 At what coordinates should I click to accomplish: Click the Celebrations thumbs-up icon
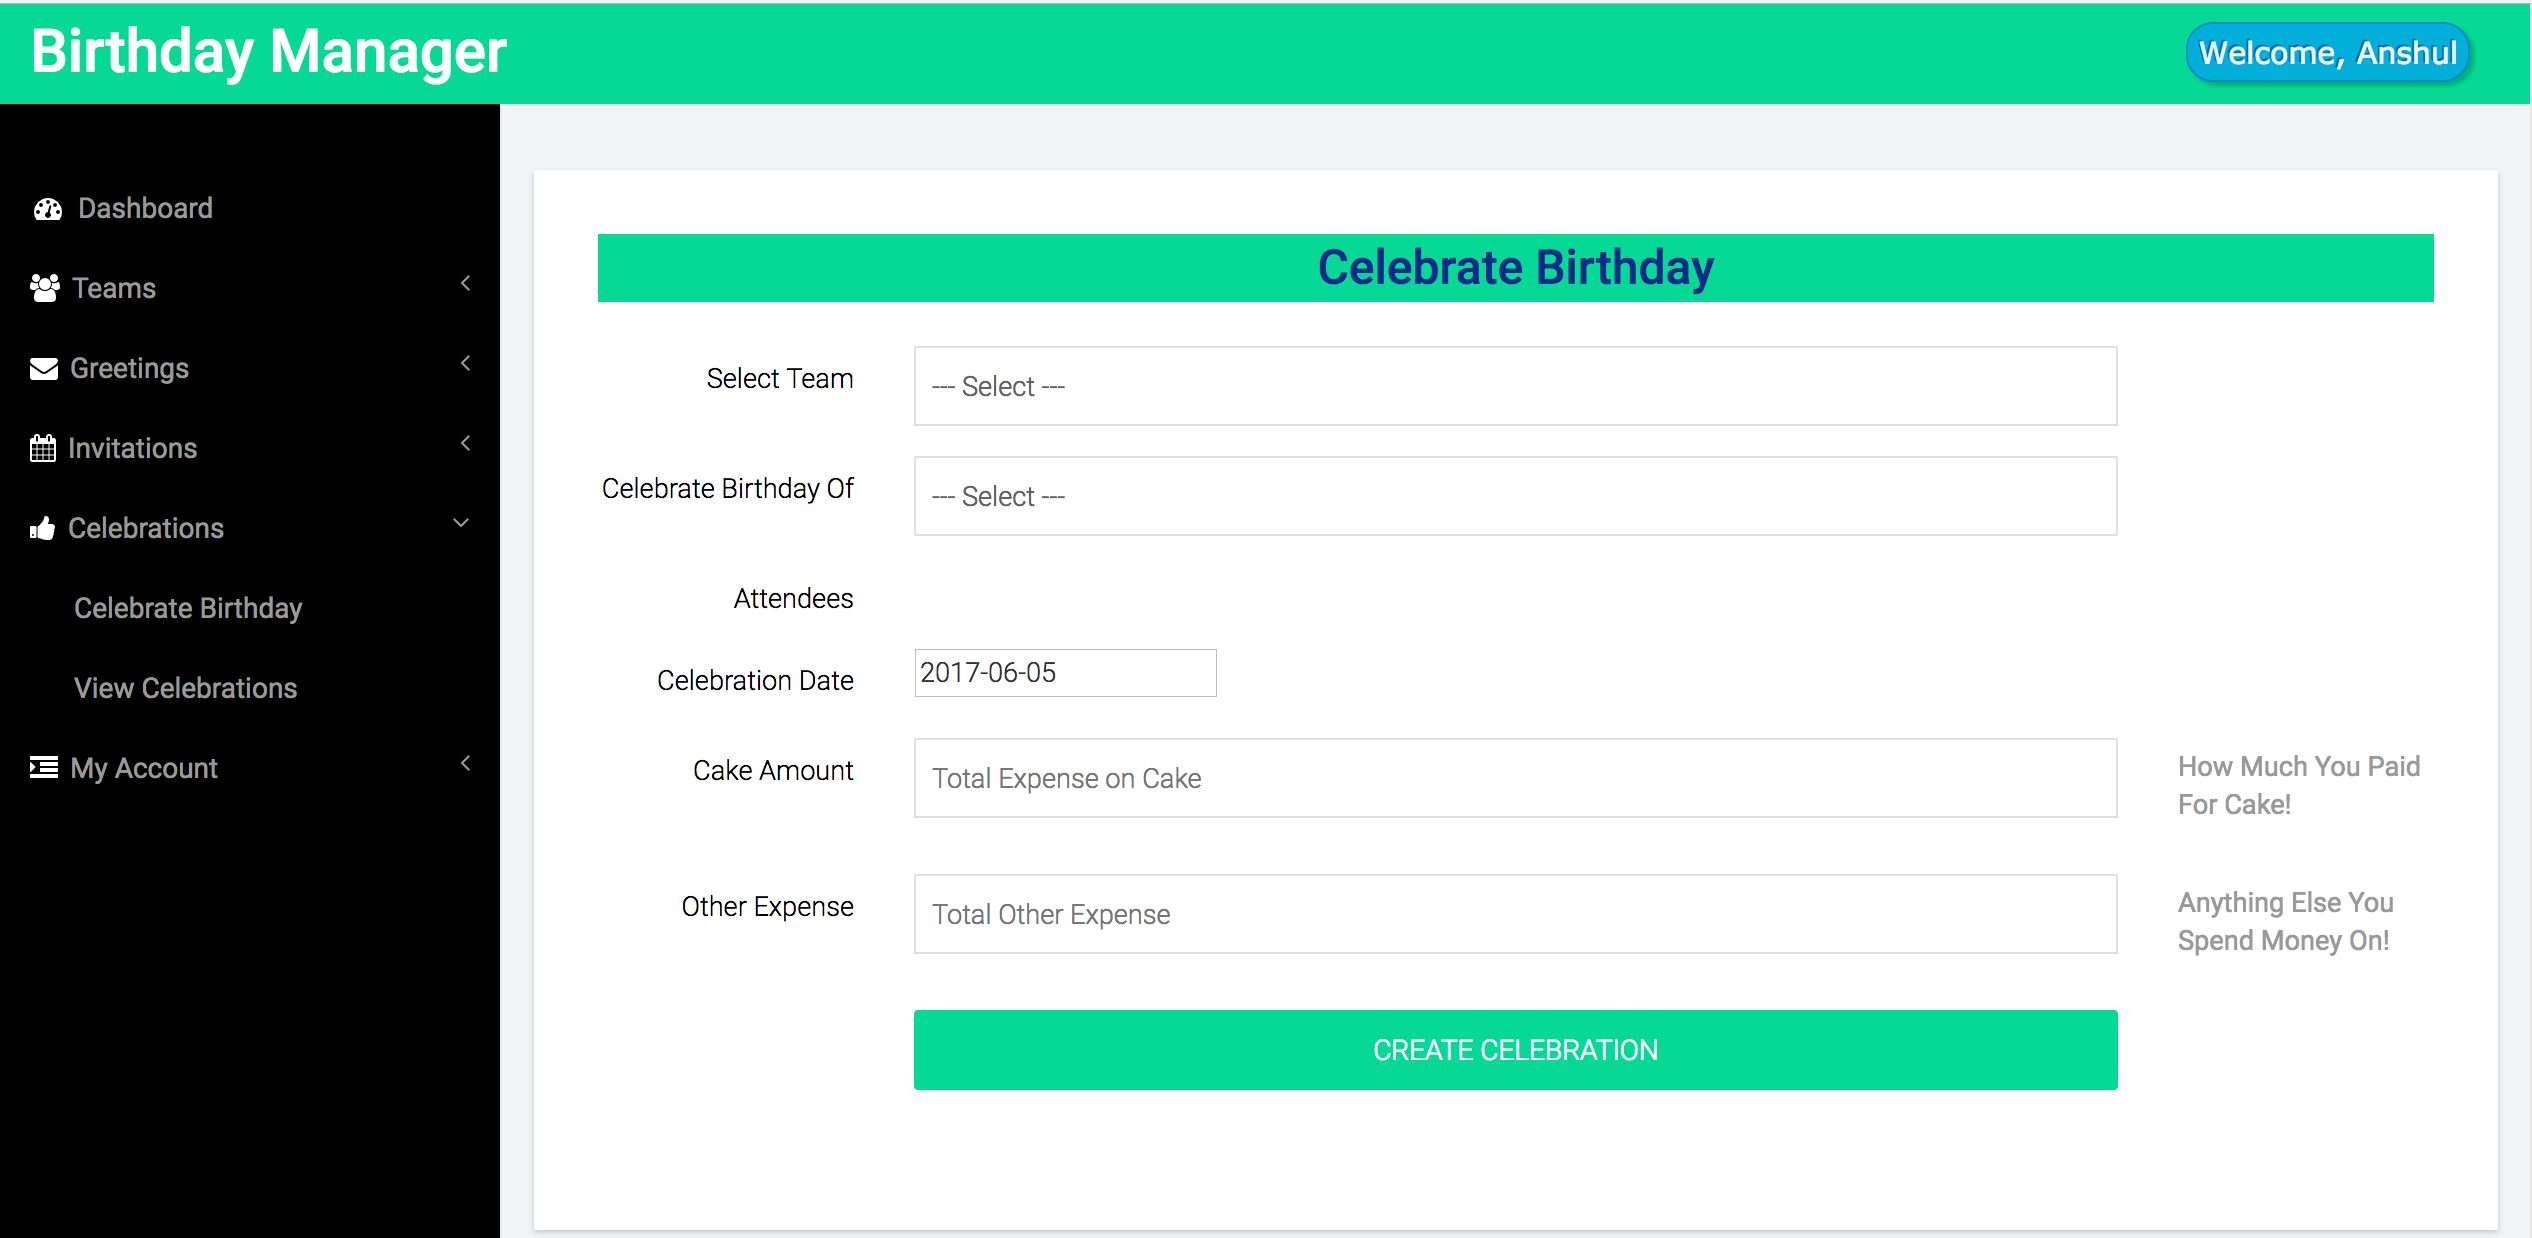point(43,527)
